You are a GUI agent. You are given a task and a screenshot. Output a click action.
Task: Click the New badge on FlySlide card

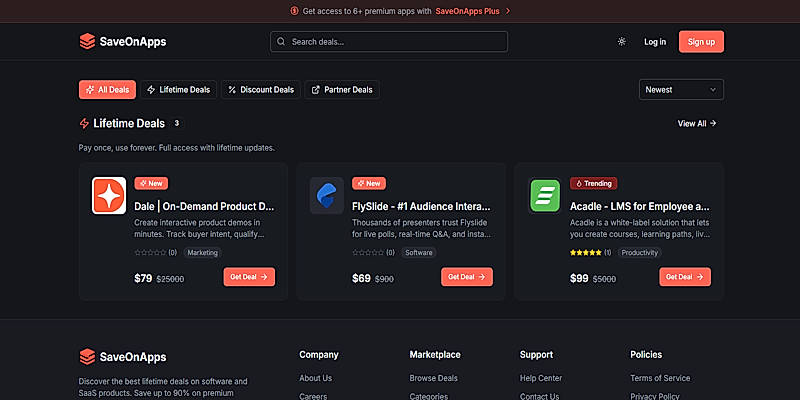[x=369, y=183]
